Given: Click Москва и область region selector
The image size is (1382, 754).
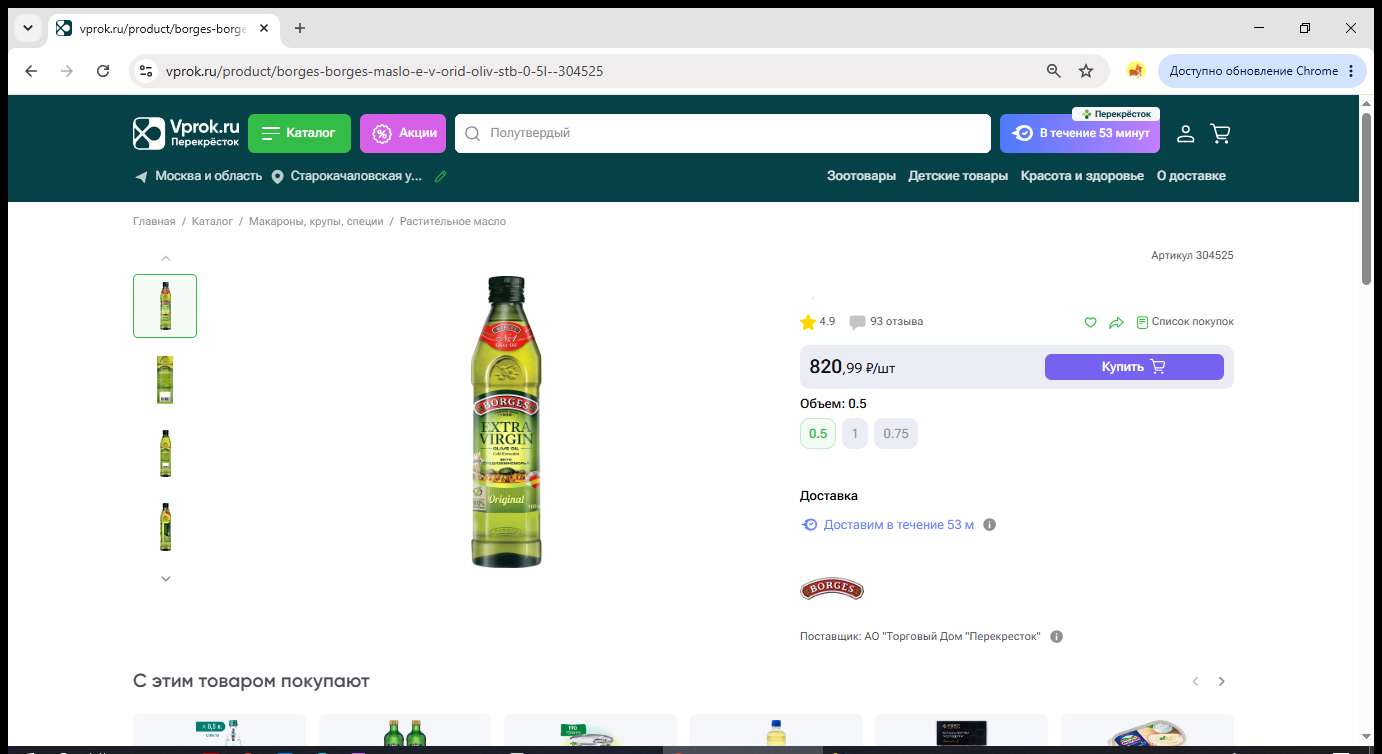Looking at the screenshot, I should [208, 176].
